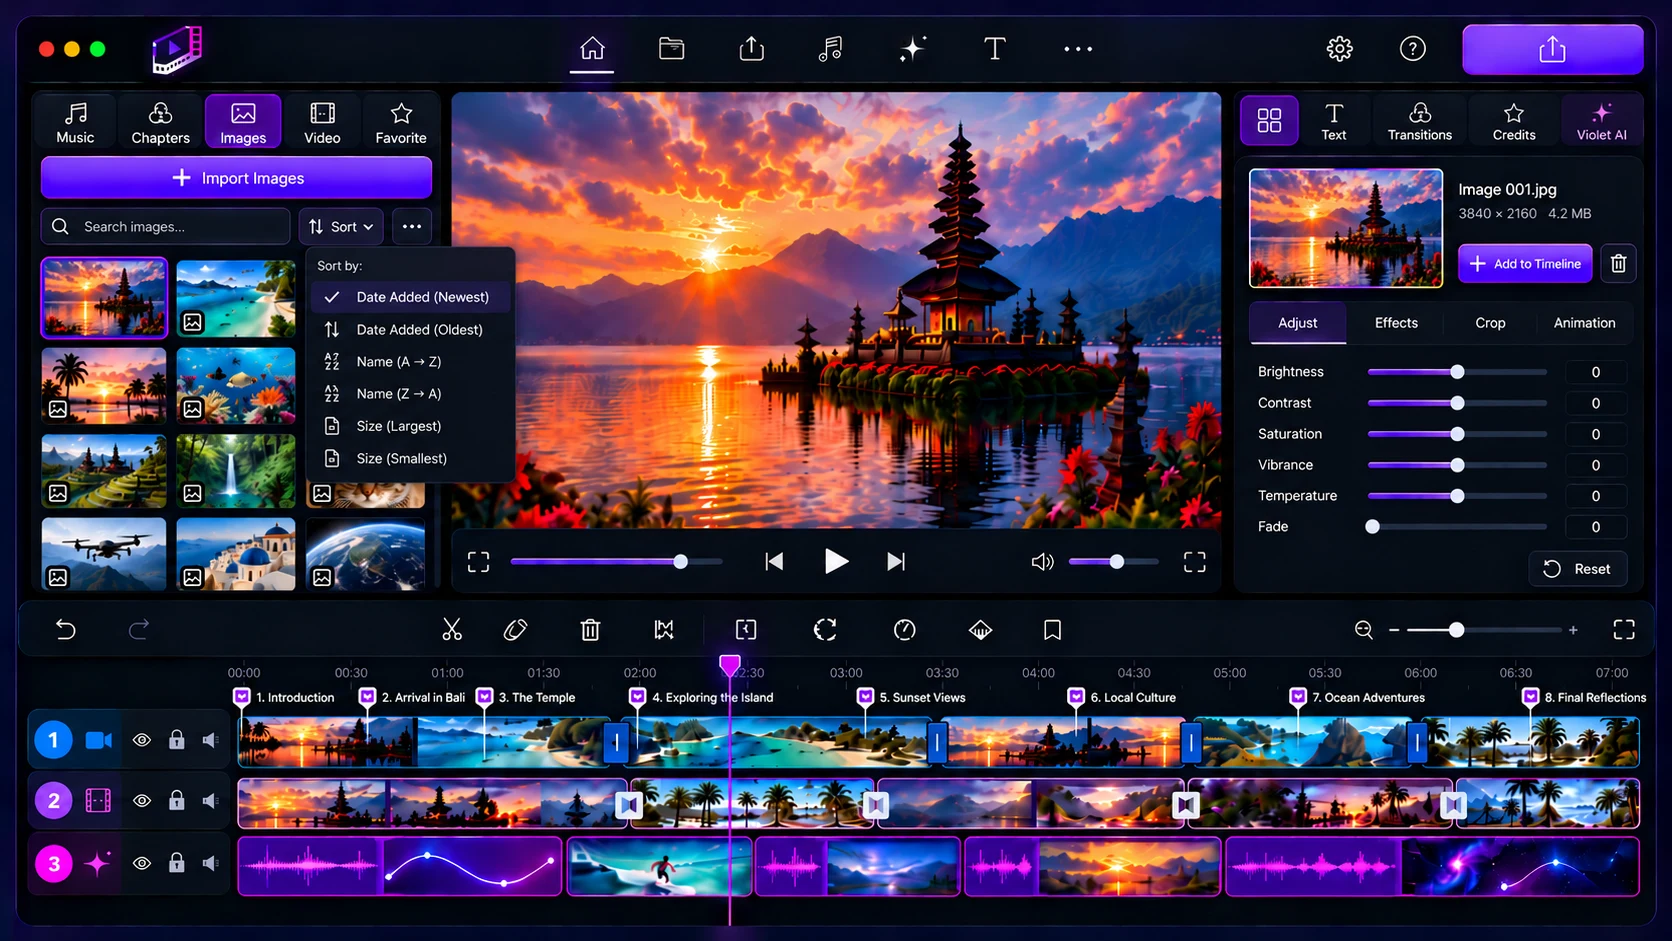Toggle visibility eye on track 1

click(142, 740)
